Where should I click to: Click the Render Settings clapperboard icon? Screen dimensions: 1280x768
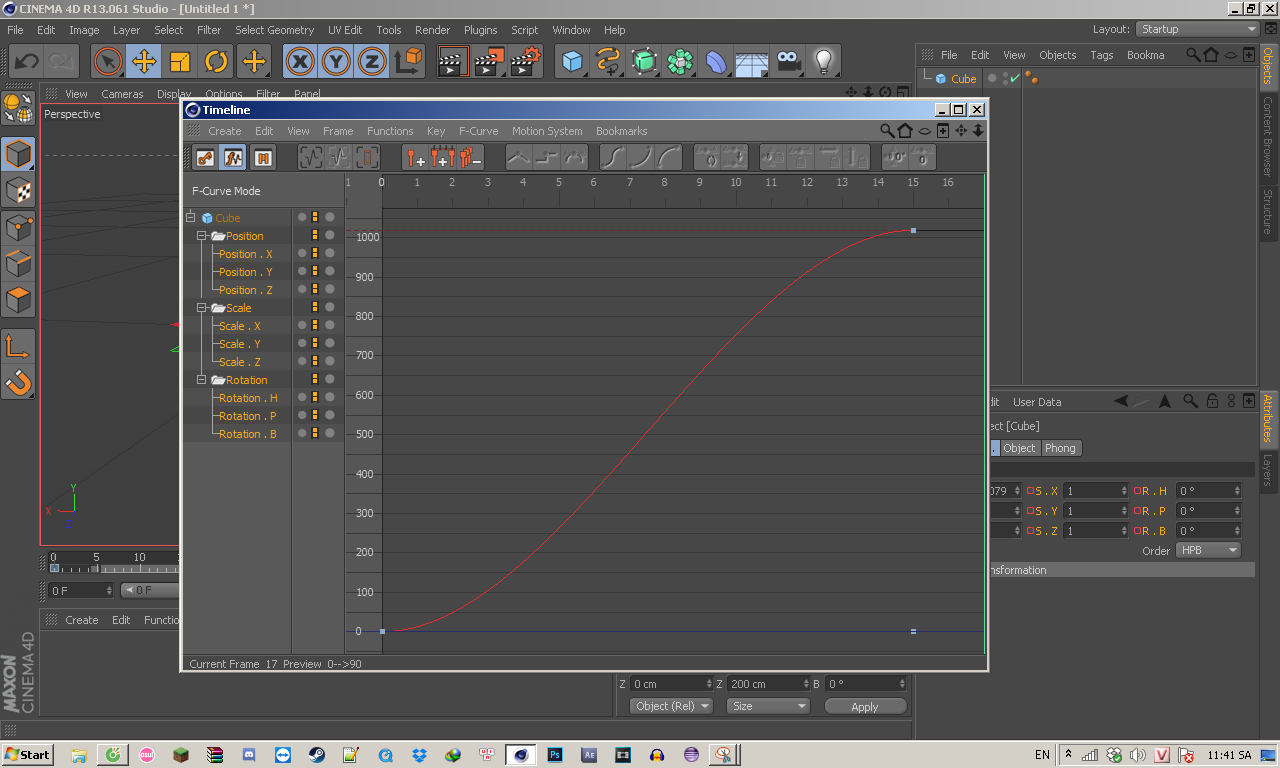click(525, 62)
